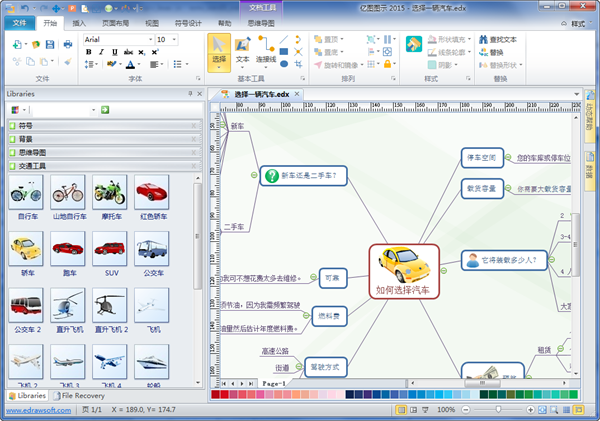Pick the 红色轿车 red car symbol
Viewport: 600px width, 421px height.
151,193
